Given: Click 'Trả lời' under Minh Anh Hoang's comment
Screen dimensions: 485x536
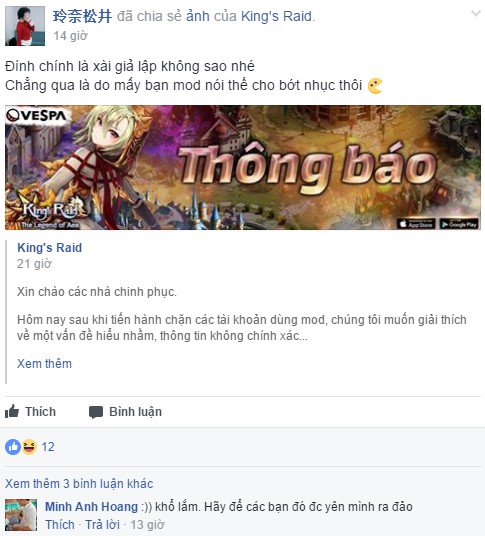Looking at the screenshot, I should click(x=102, y=524).
